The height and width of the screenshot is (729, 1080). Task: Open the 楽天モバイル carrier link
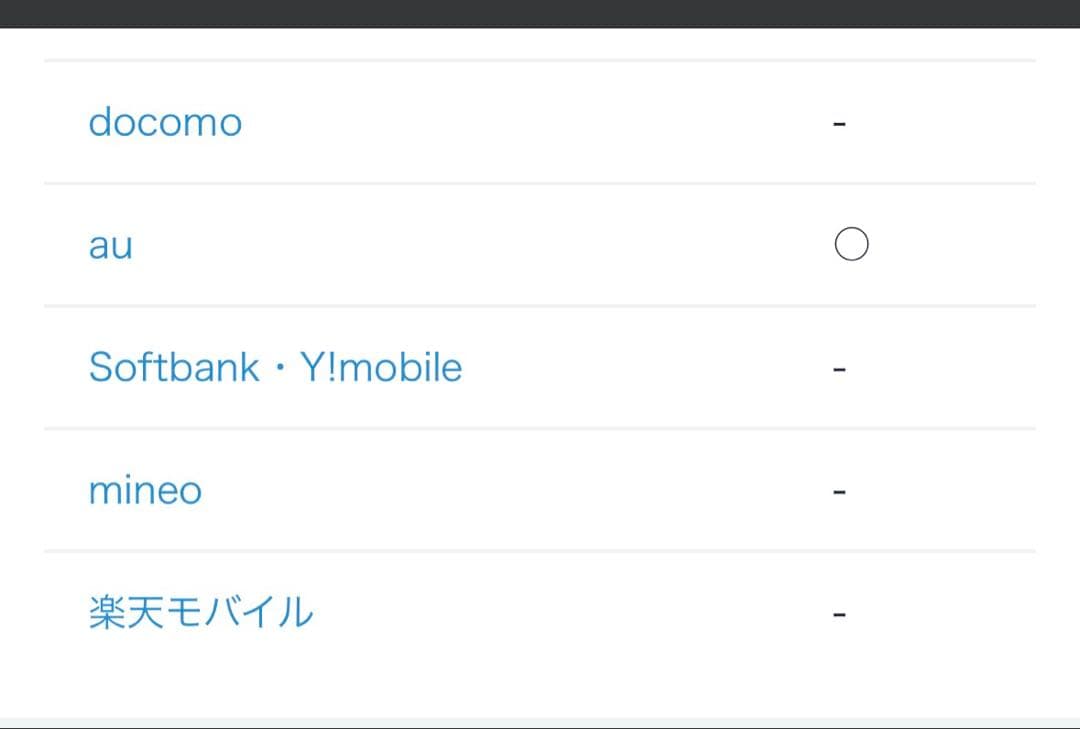coord(201,613)
